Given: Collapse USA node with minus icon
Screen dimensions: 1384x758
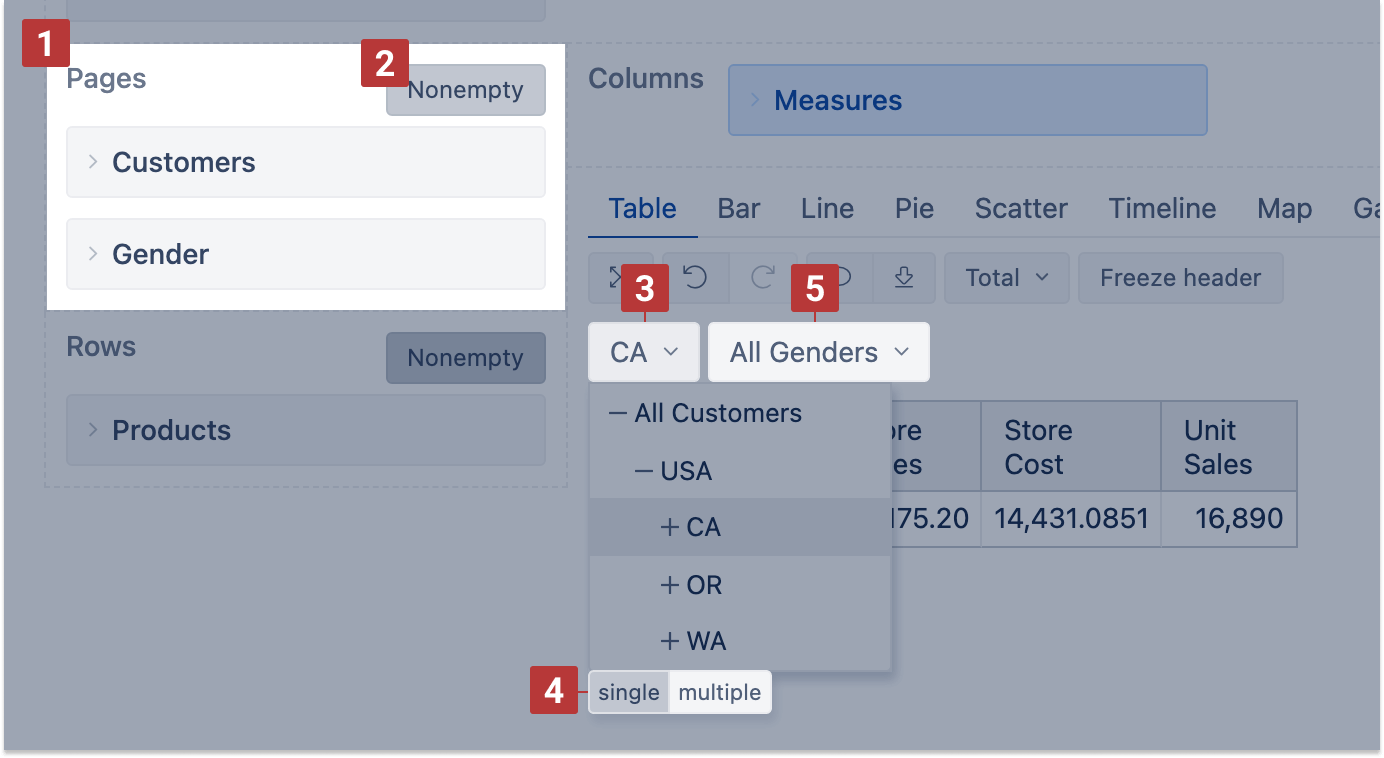Looking at the screenshot, I should pyautogui.click(x=644, y=471).
